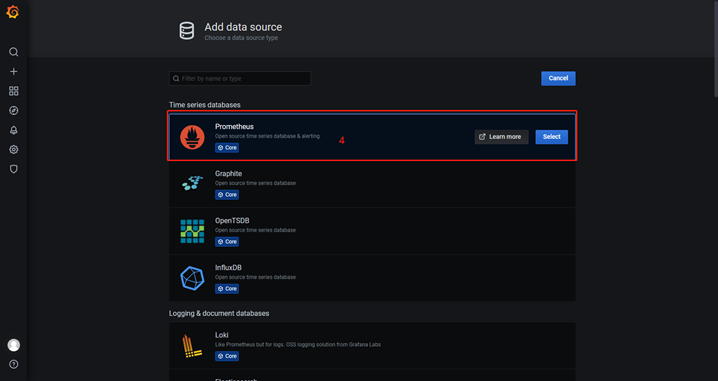Click Prometheus description about alerting

[267, 136]
